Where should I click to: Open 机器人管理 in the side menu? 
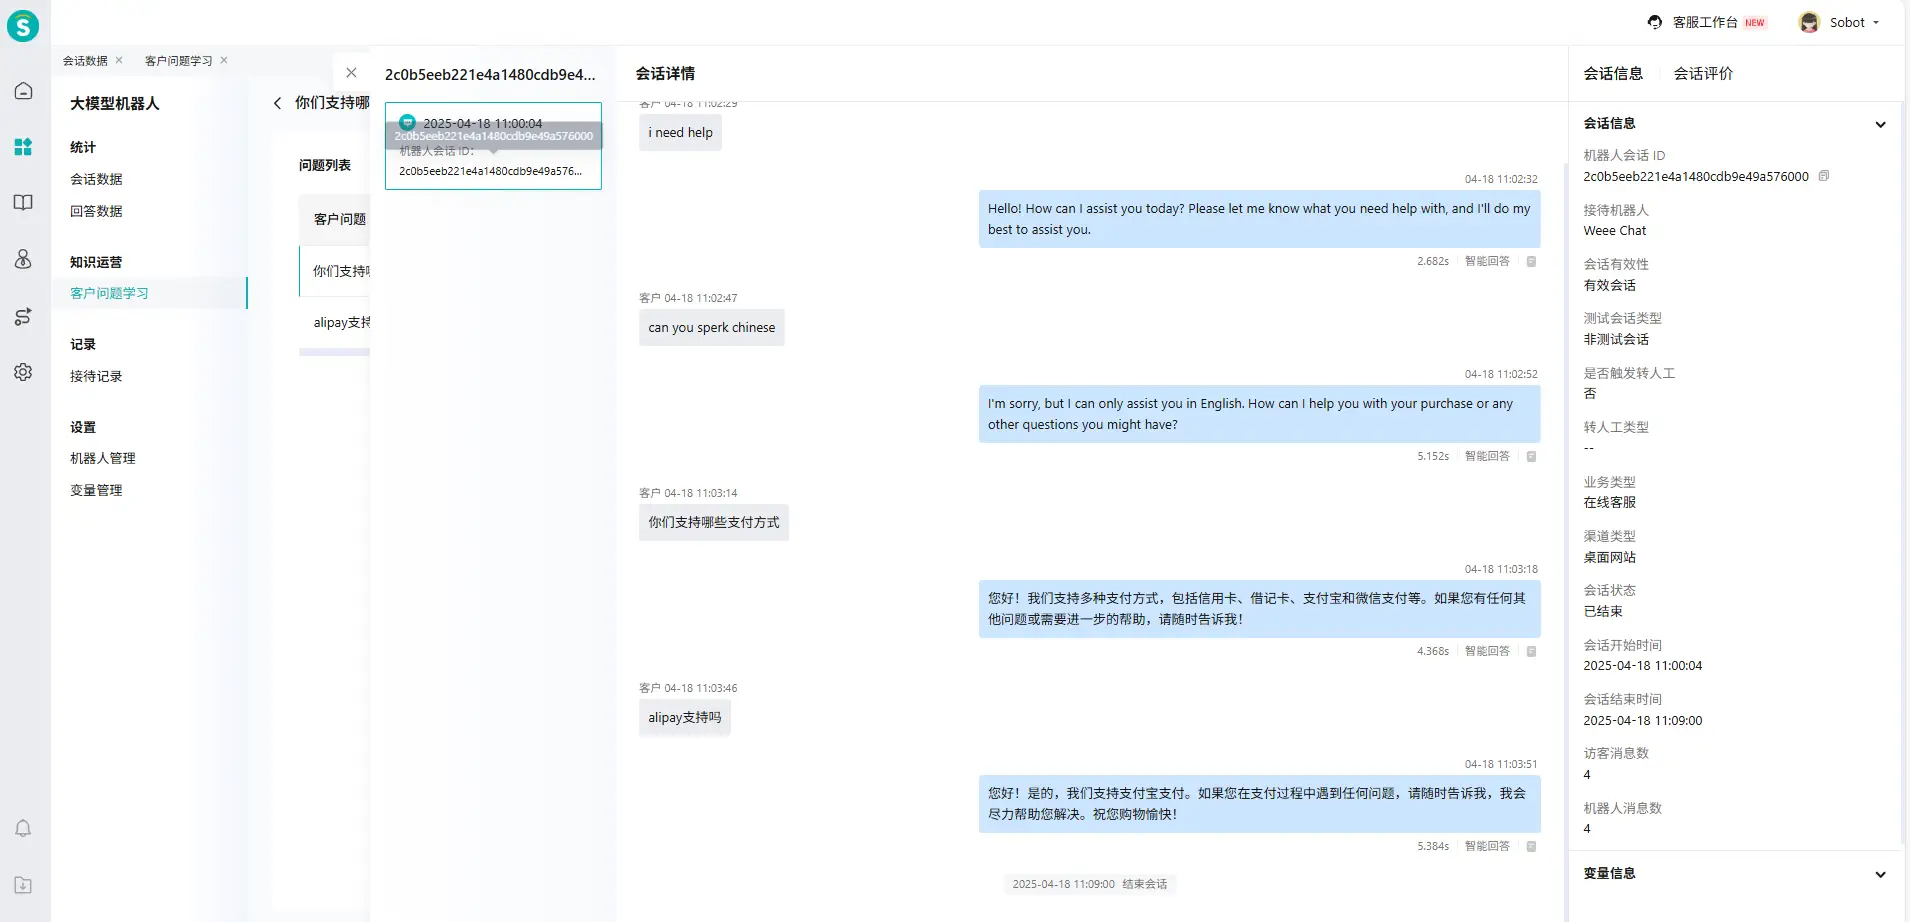tap(103, 458)
